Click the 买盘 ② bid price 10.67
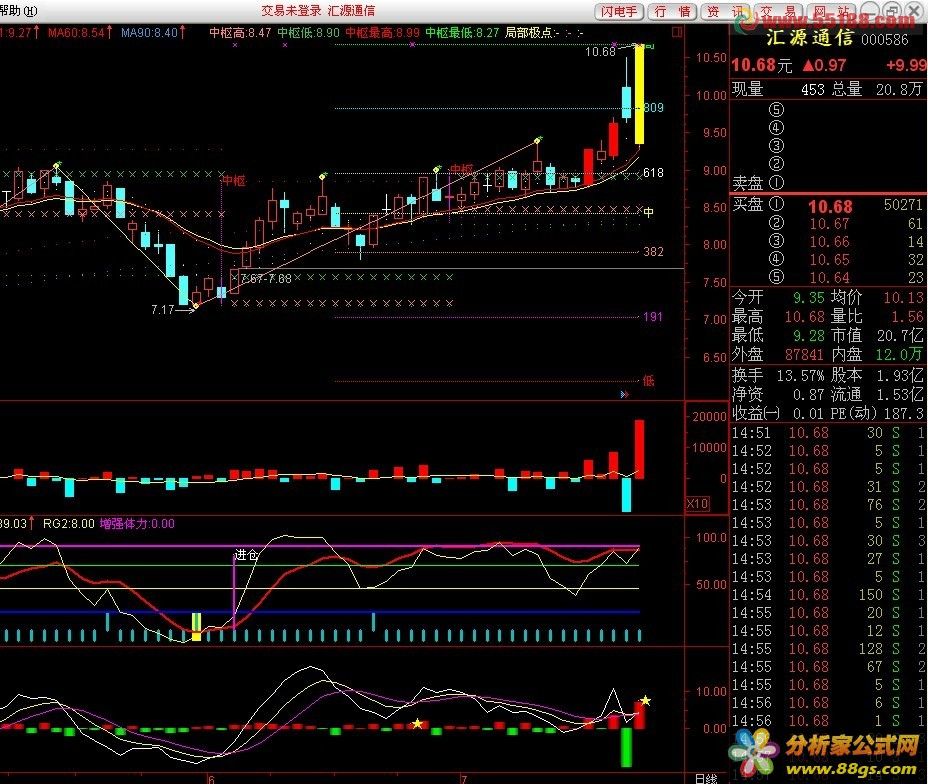The image size is (928, 784). [x=830, y=224]
